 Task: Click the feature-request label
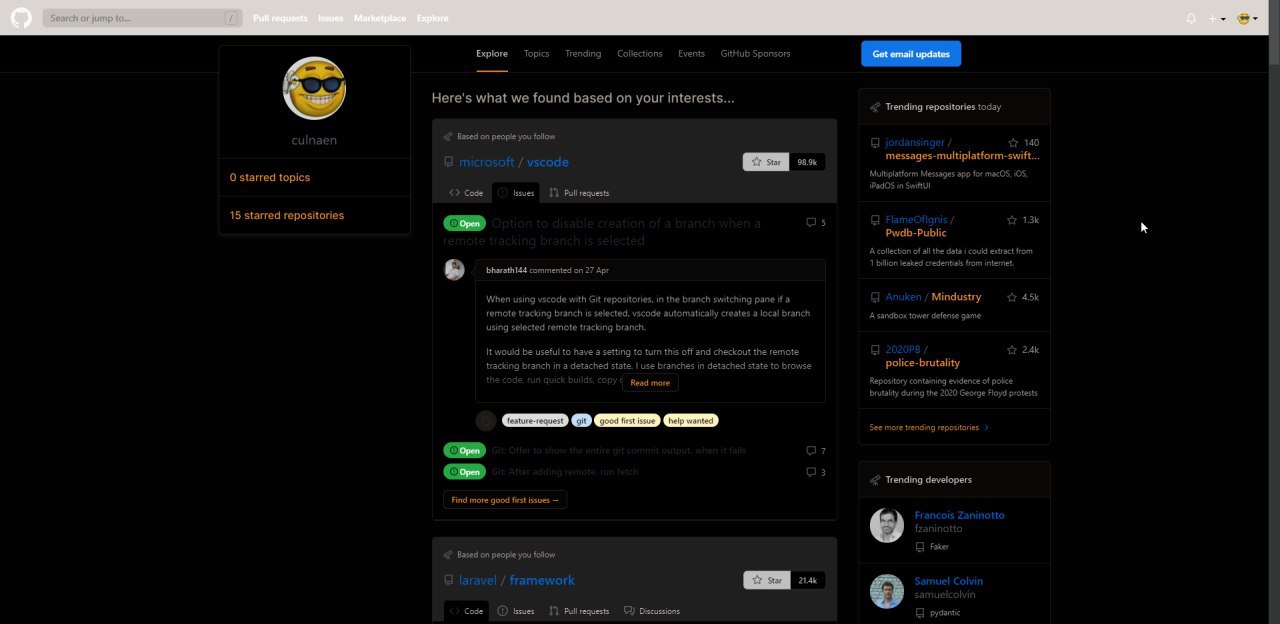[x=535, y=421]
